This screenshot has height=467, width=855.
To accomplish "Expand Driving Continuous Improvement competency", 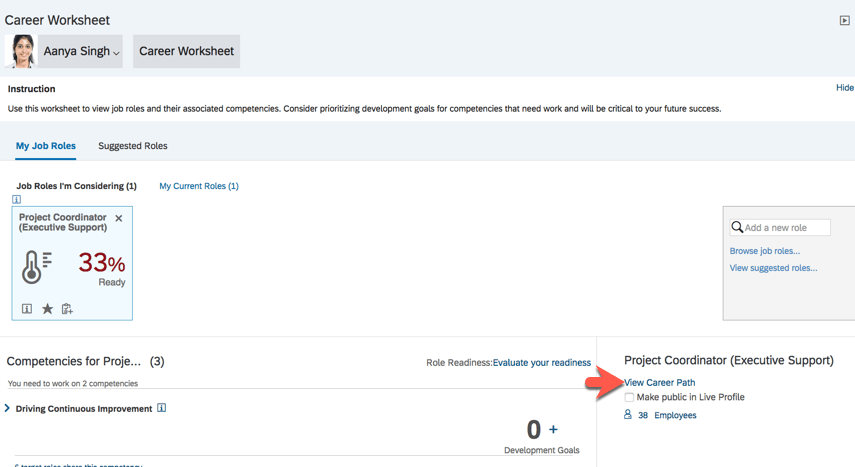I will (8, 408).
